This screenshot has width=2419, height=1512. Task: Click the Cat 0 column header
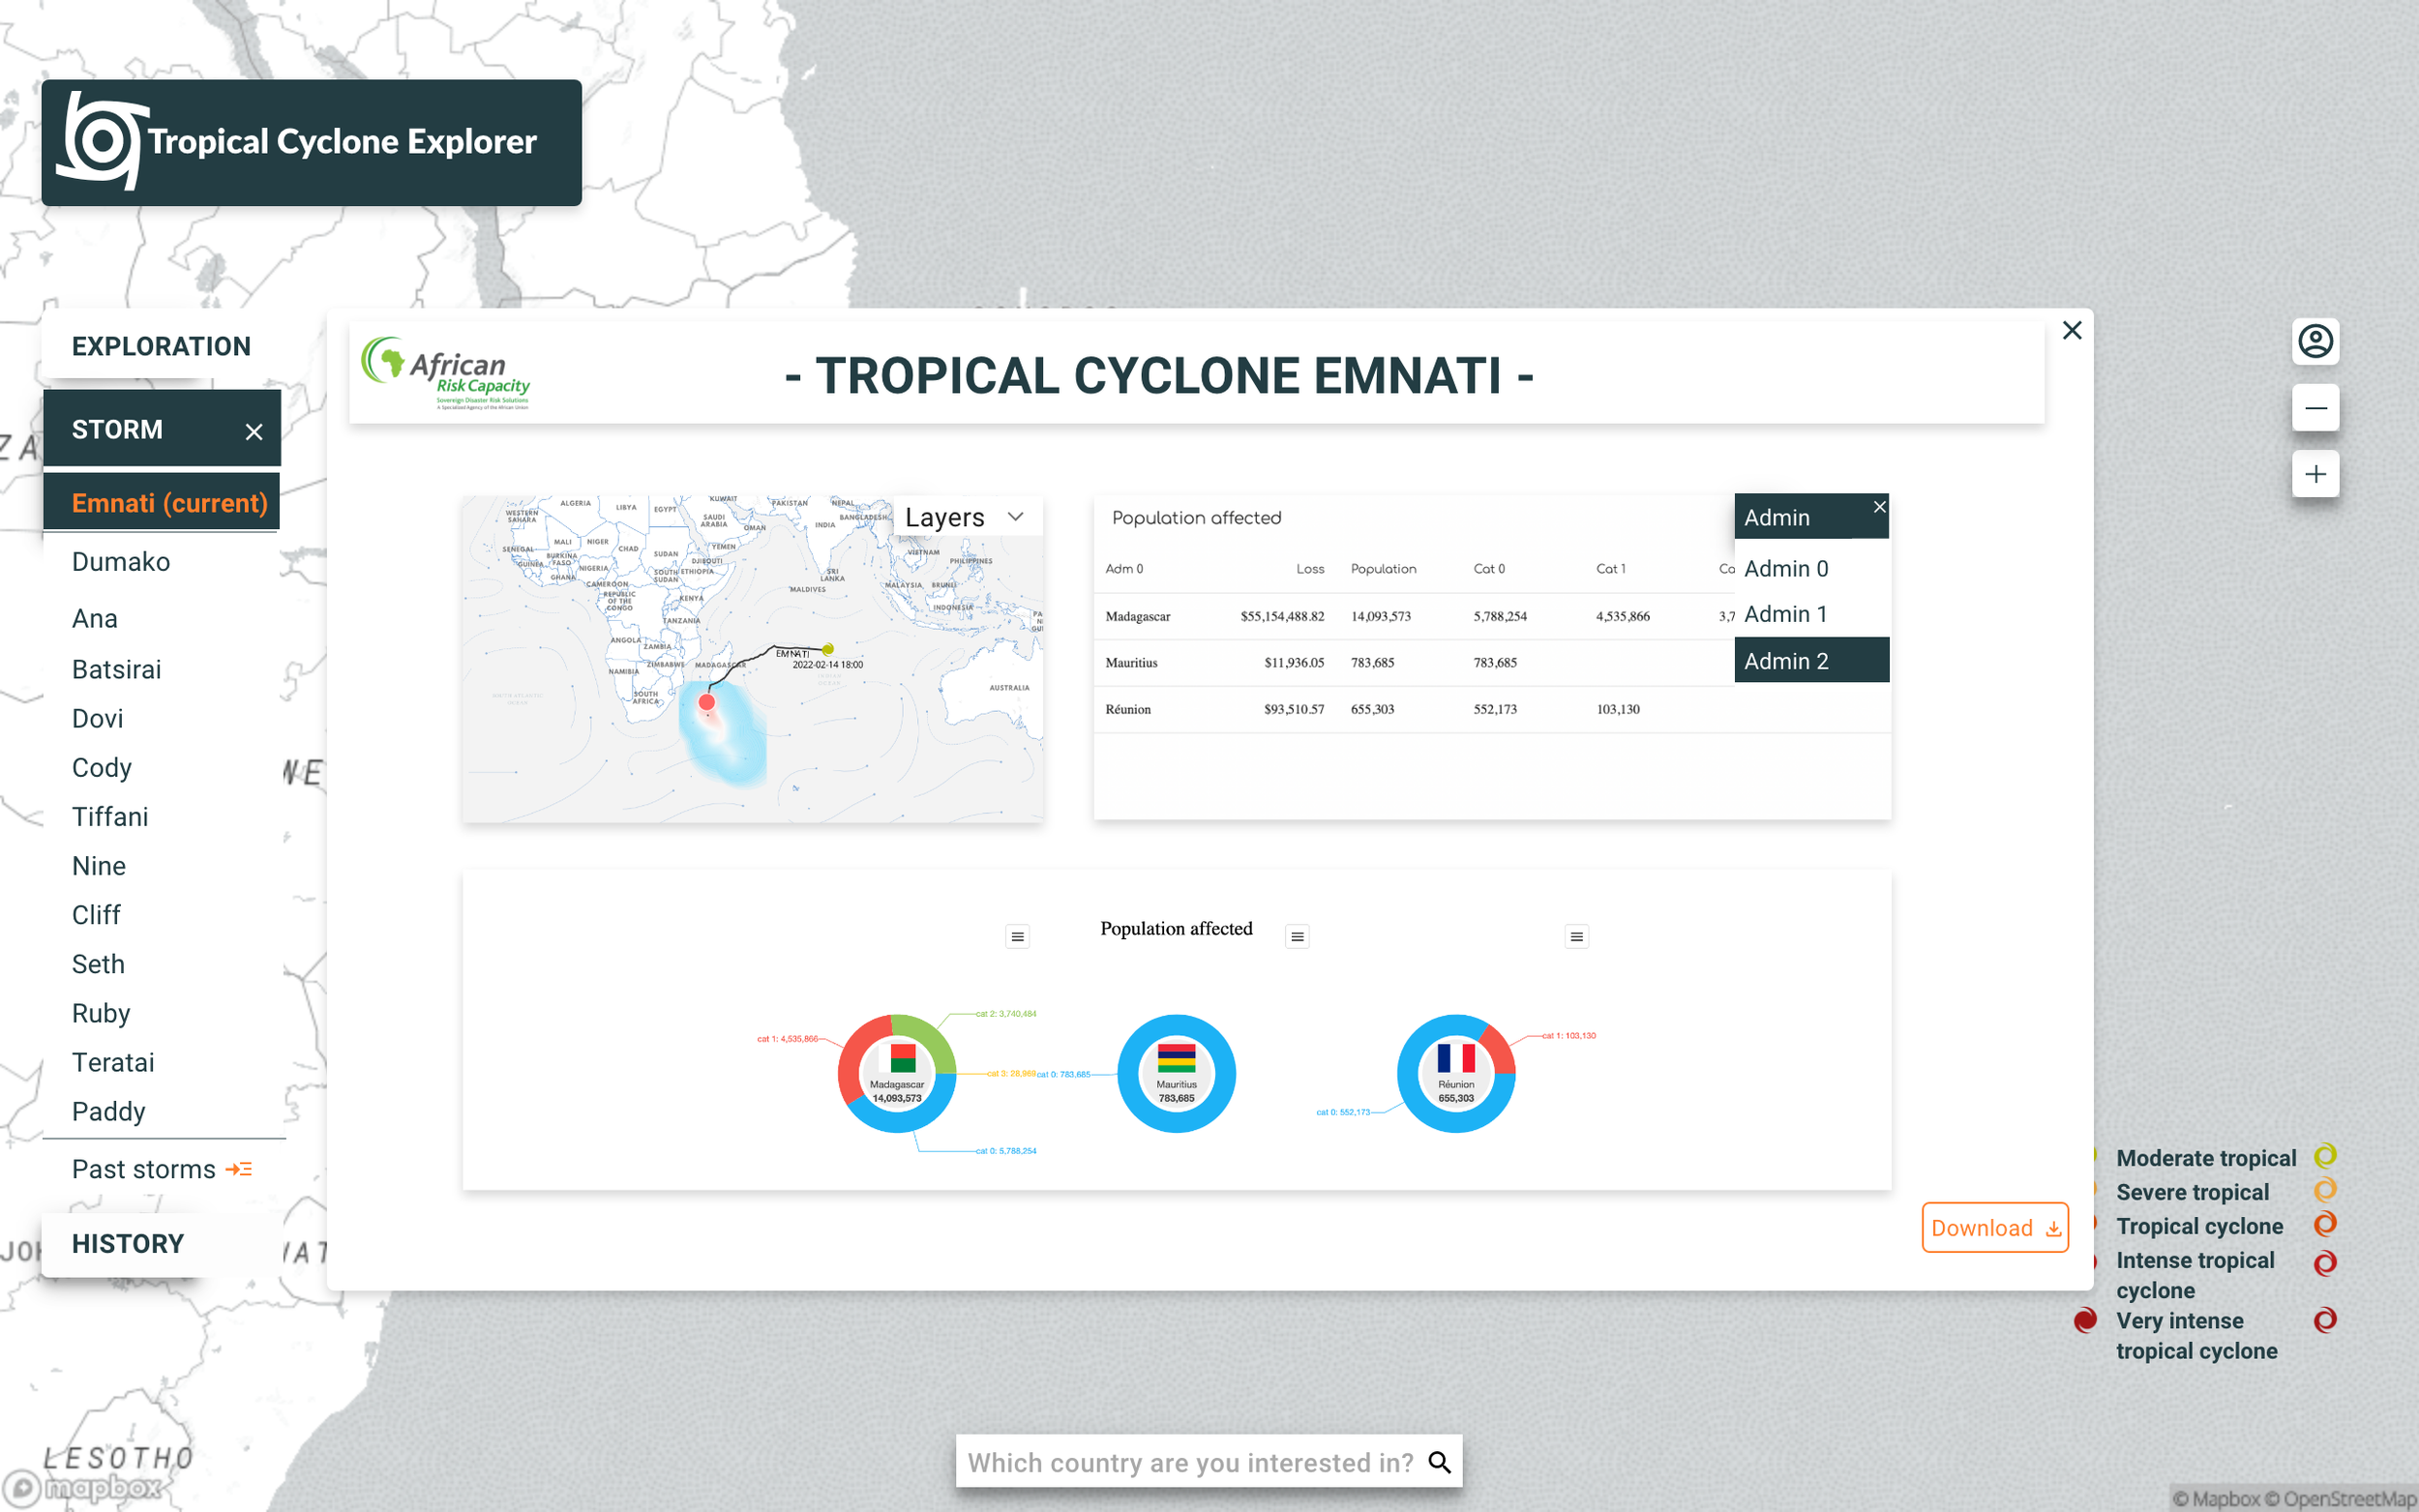pos(1489,568)
